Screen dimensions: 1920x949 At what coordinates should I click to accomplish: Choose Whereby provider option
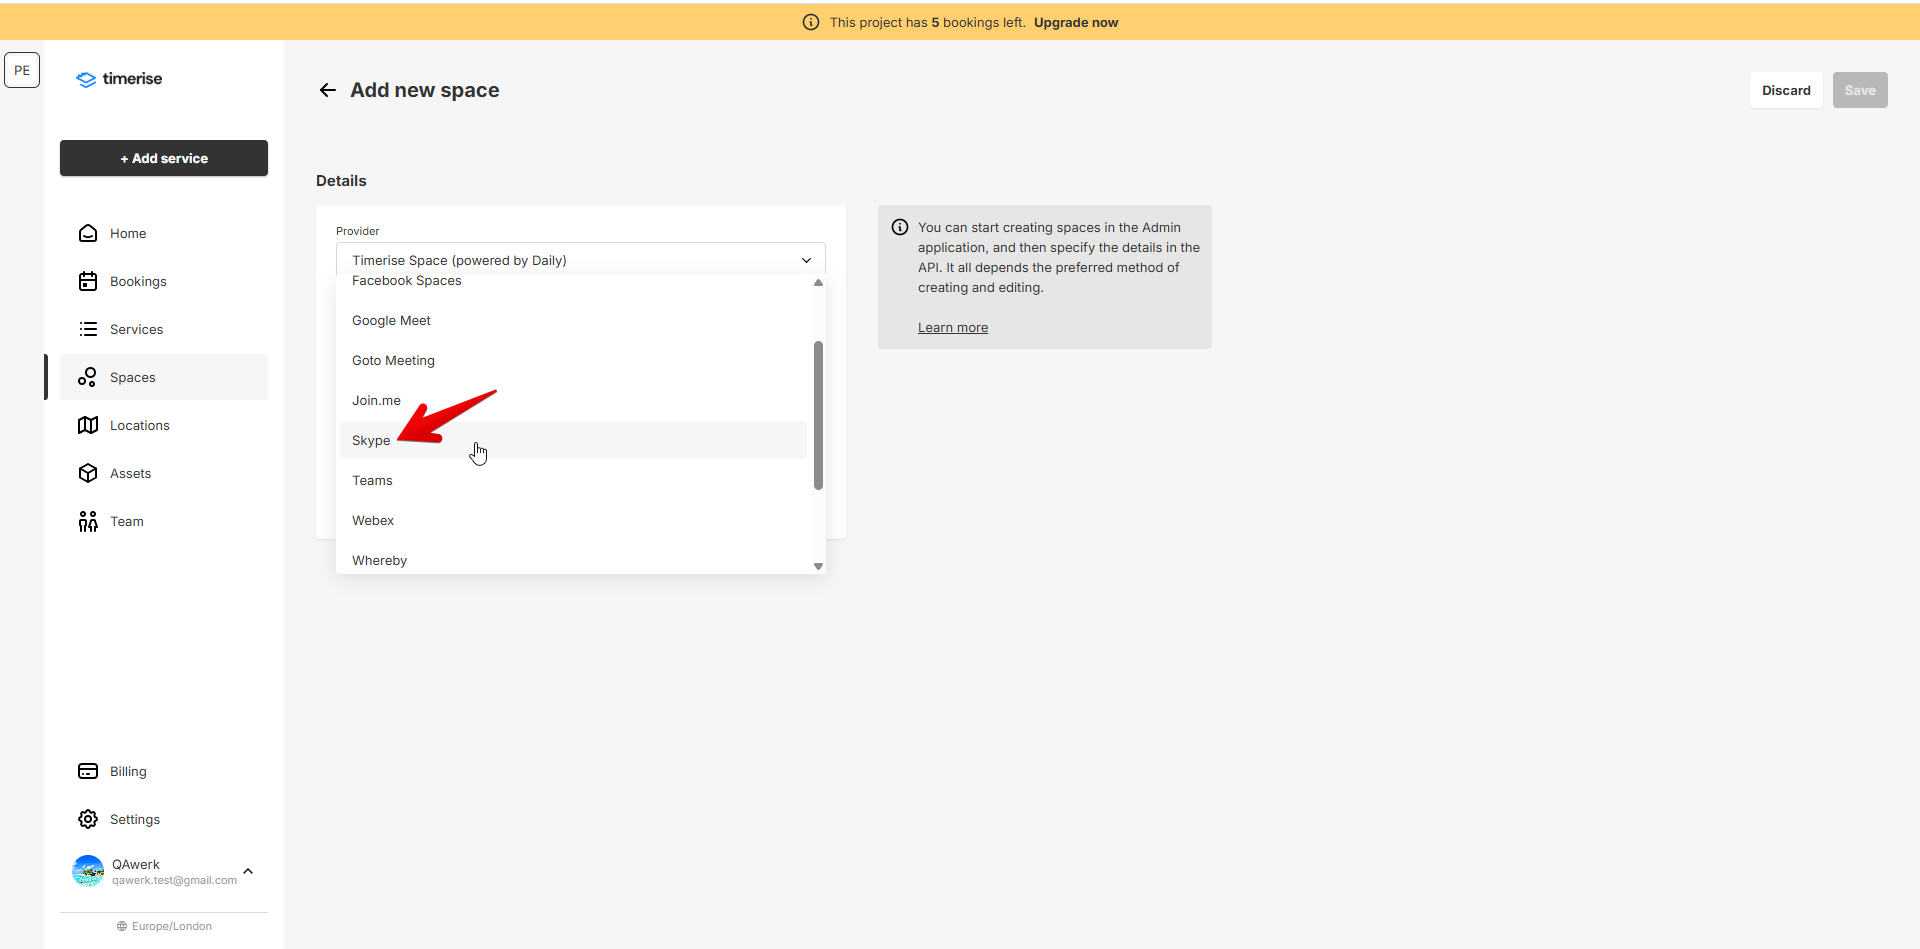click(x=573, y=559)
